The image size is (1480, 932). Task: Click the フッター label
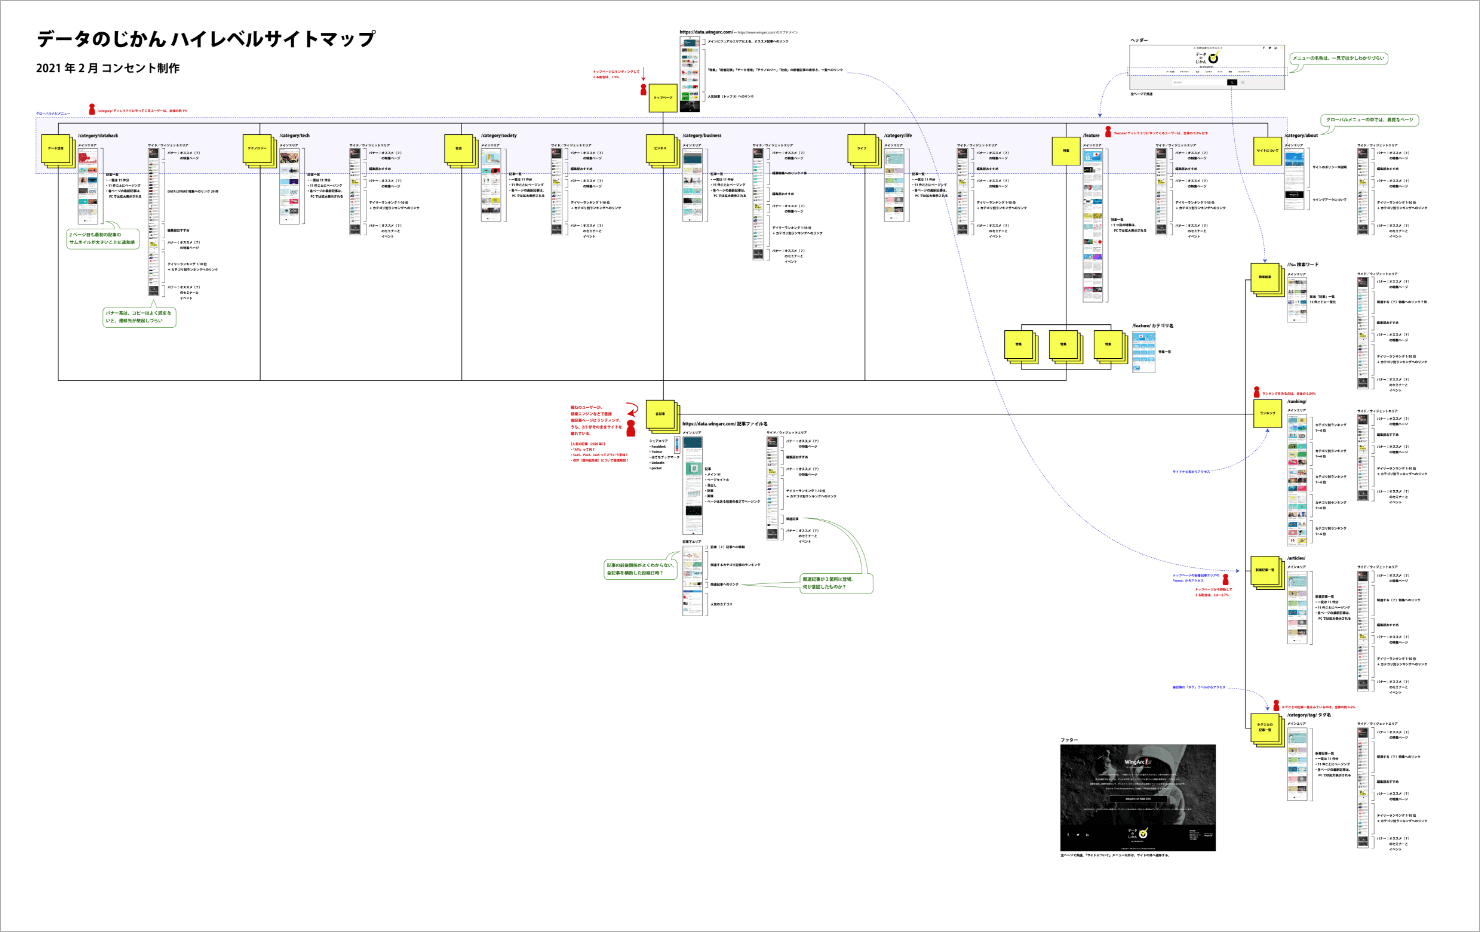pyautogui.click(x=1069, y=740)
